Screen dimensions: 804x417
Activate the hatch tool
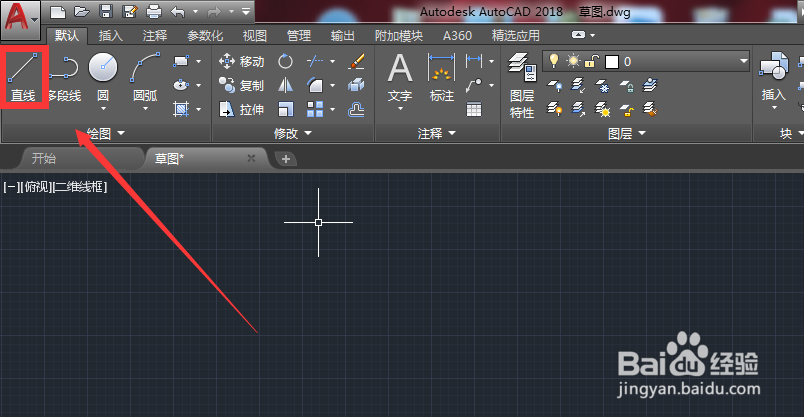tap(181, 109)
